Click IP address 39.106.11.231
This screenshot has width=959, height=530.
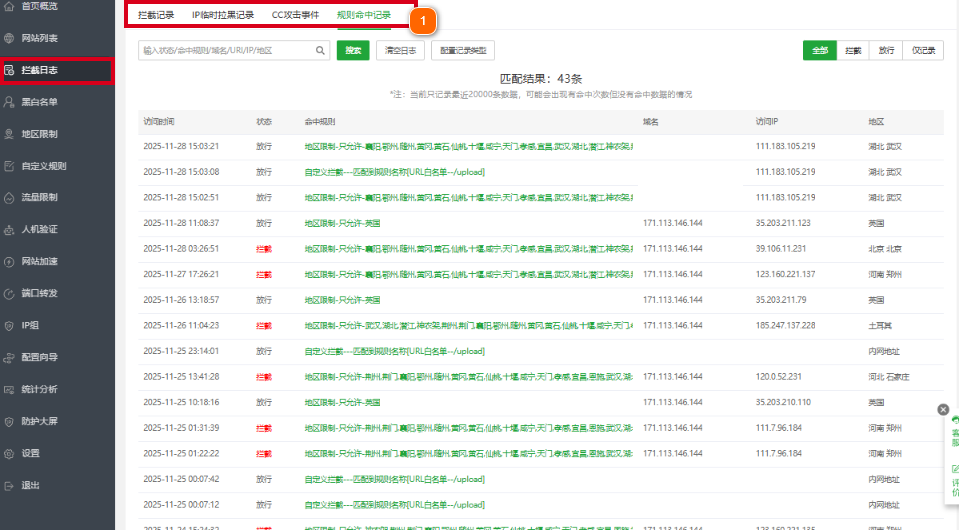(x=780, y=249)
